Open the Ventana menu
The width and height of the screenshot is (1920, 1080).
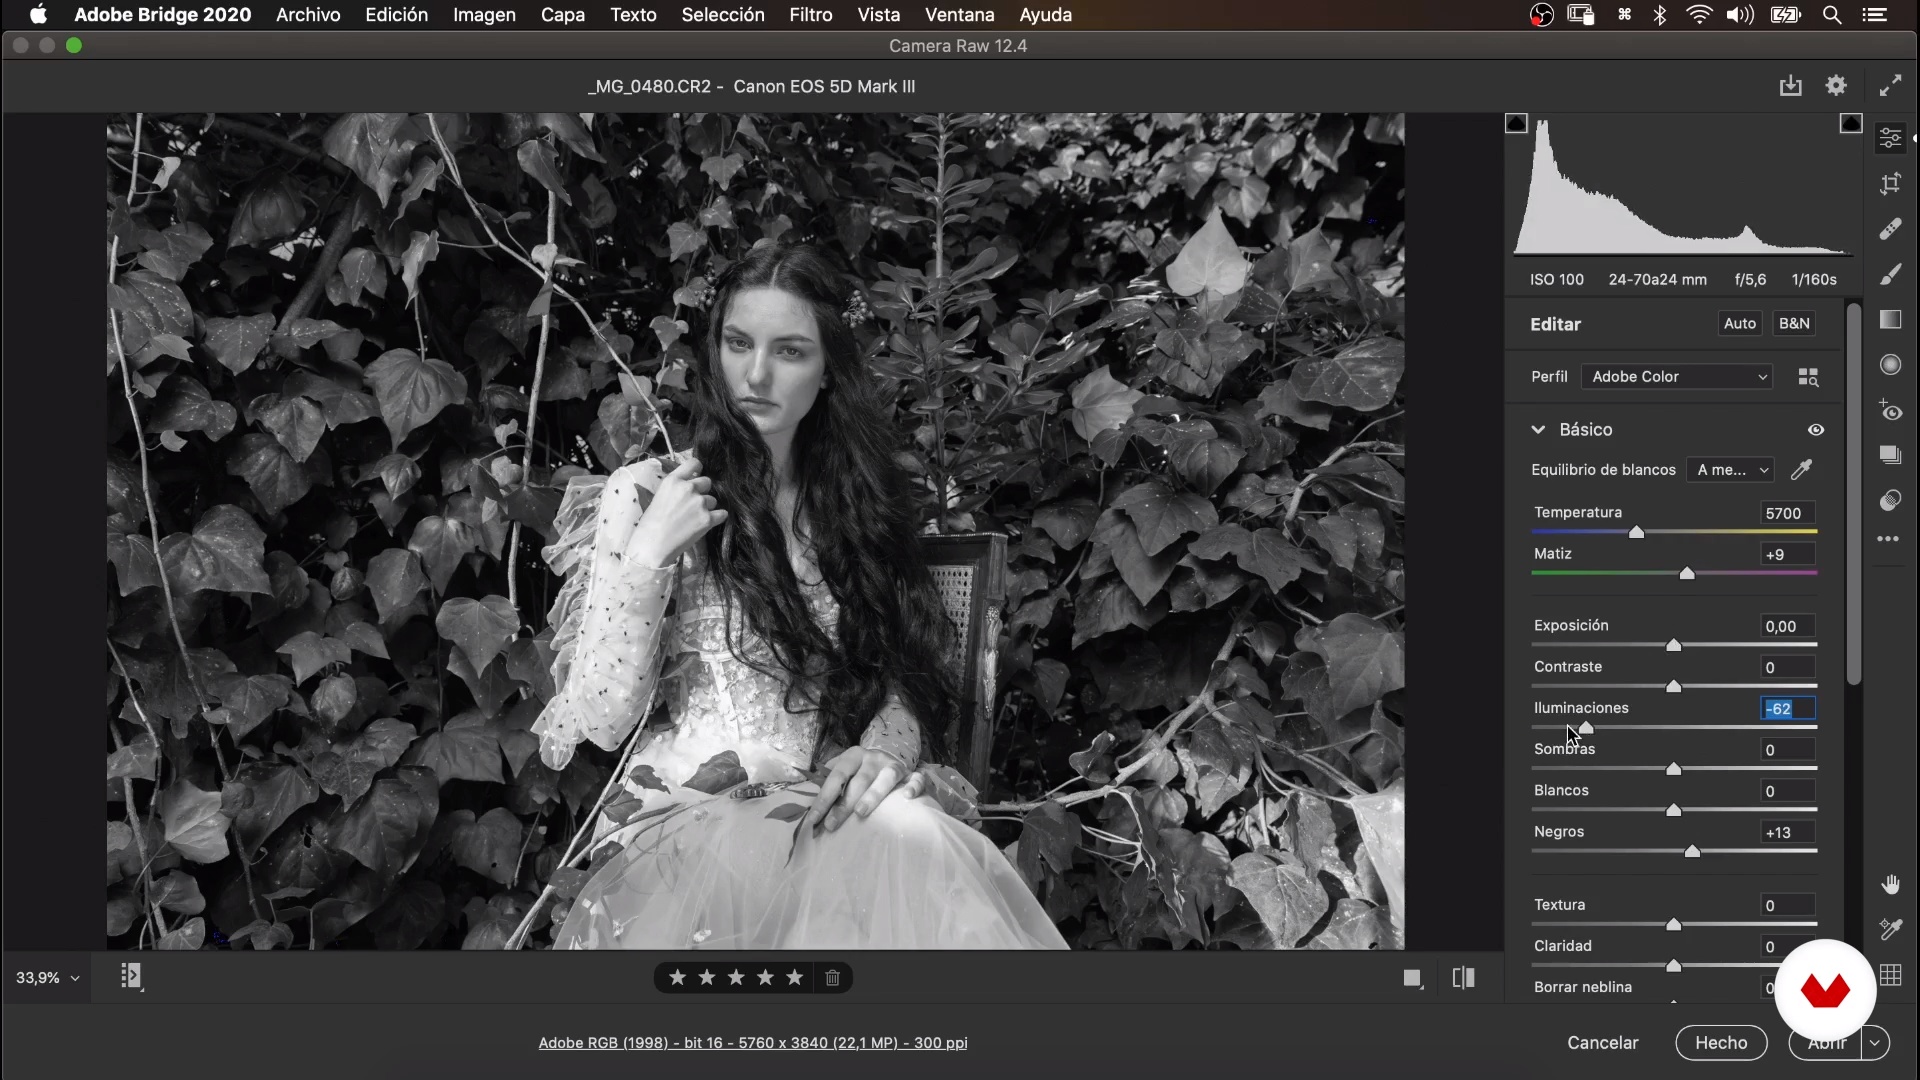pyautogui.click(x=959, y=15)
